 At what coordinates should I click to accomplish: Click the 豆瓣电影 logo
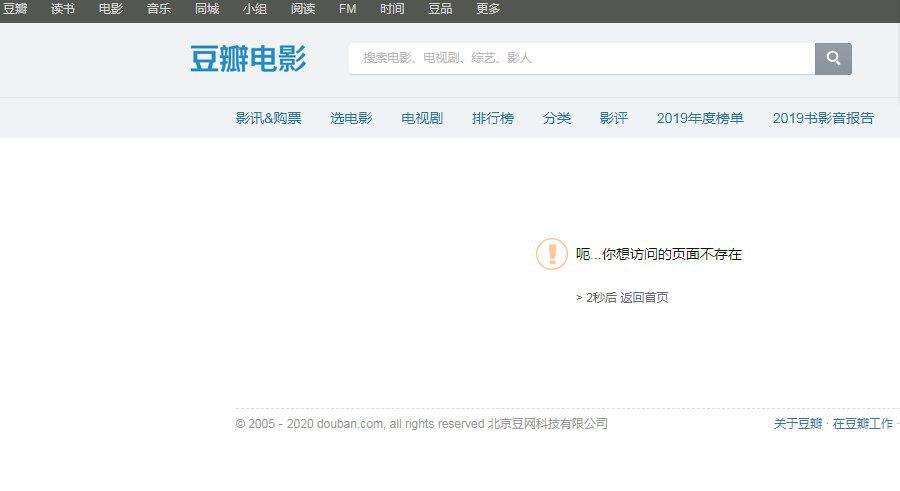click(248, 59)
